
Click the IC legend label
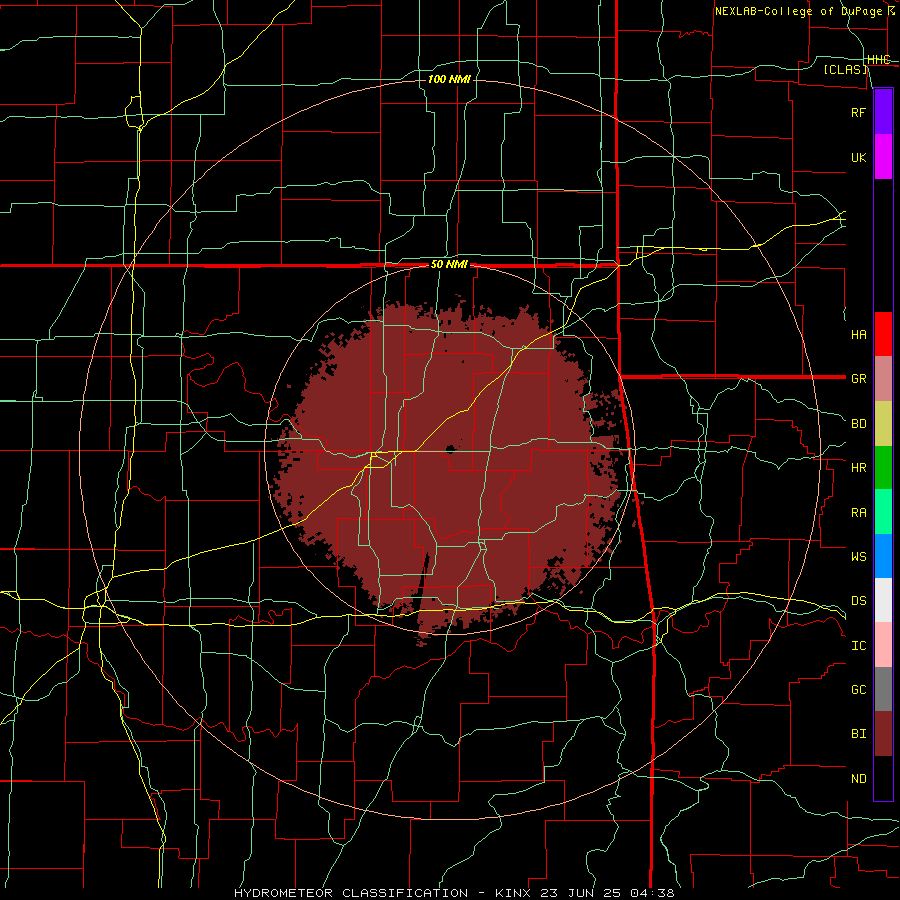(858, 646)
